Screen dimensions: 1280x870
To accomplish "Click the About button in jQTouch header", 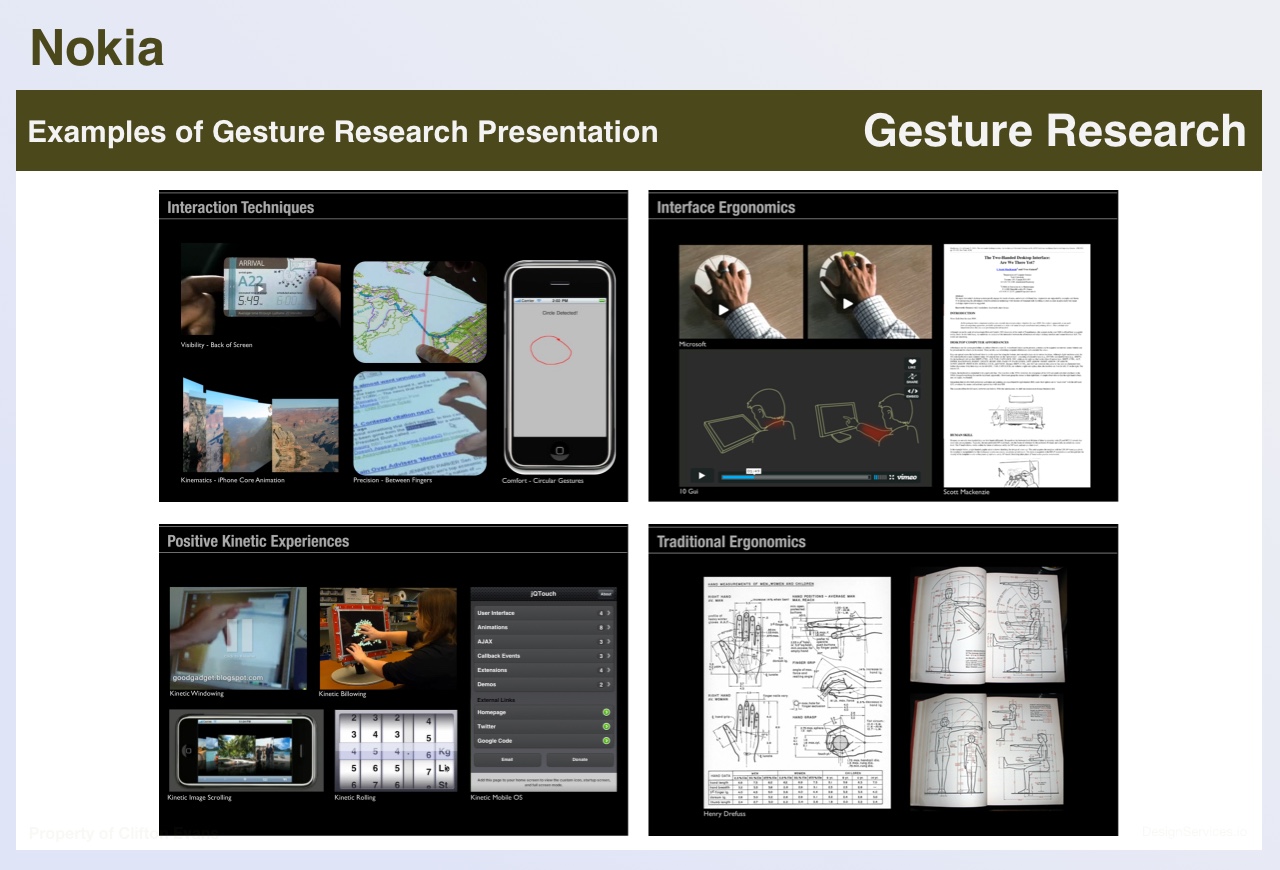I will 605,594.
